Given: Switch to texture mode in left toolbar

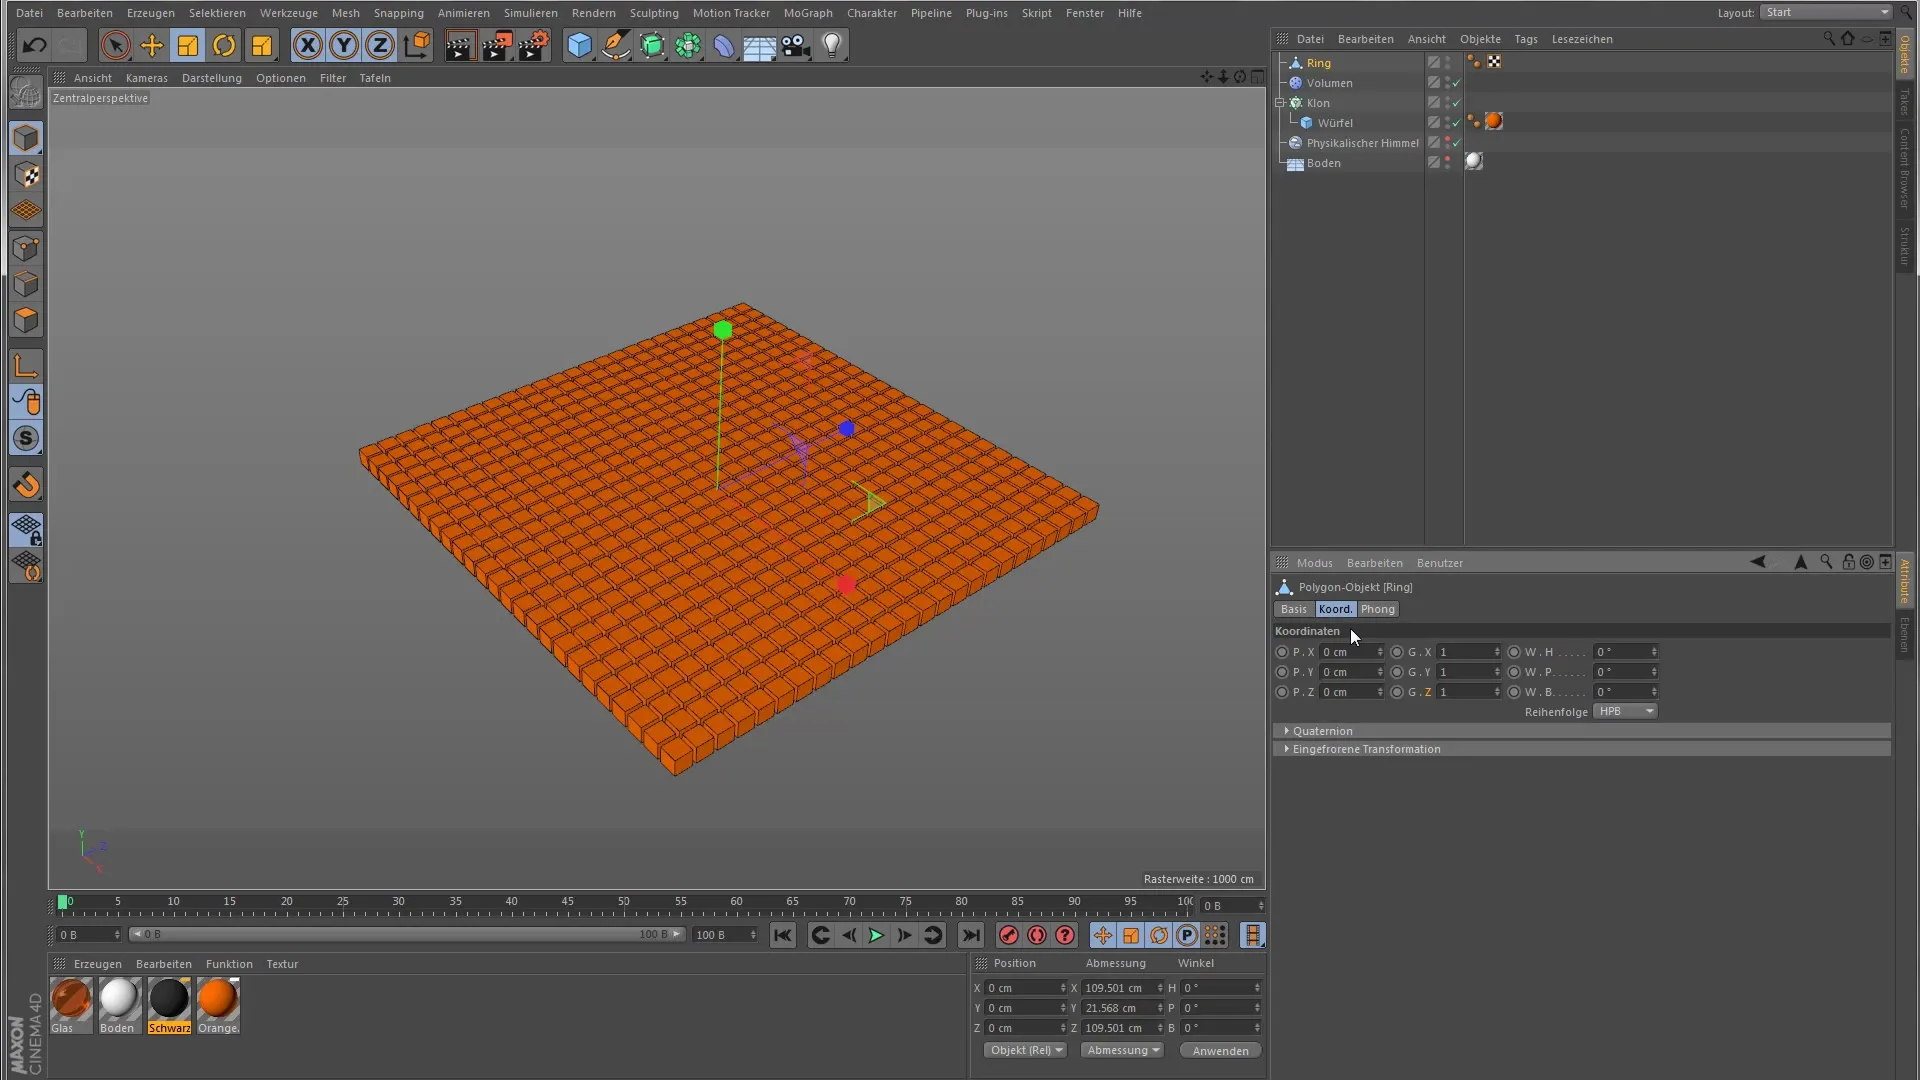Looking at the screenshot, I should (x=26, y=175).
